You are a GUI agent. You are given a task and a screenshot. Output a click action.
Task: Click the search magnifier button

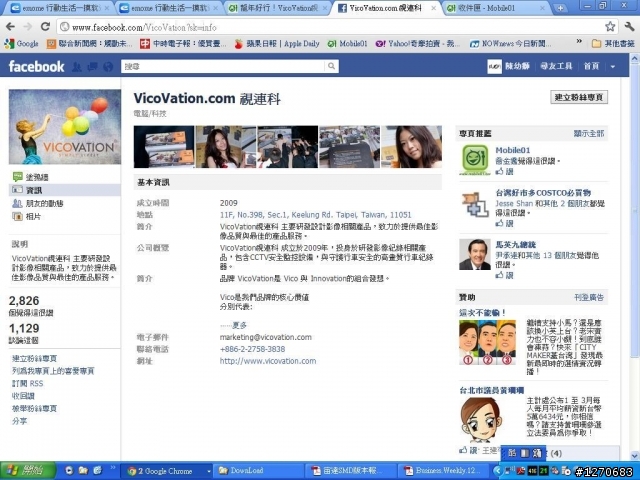331,66
